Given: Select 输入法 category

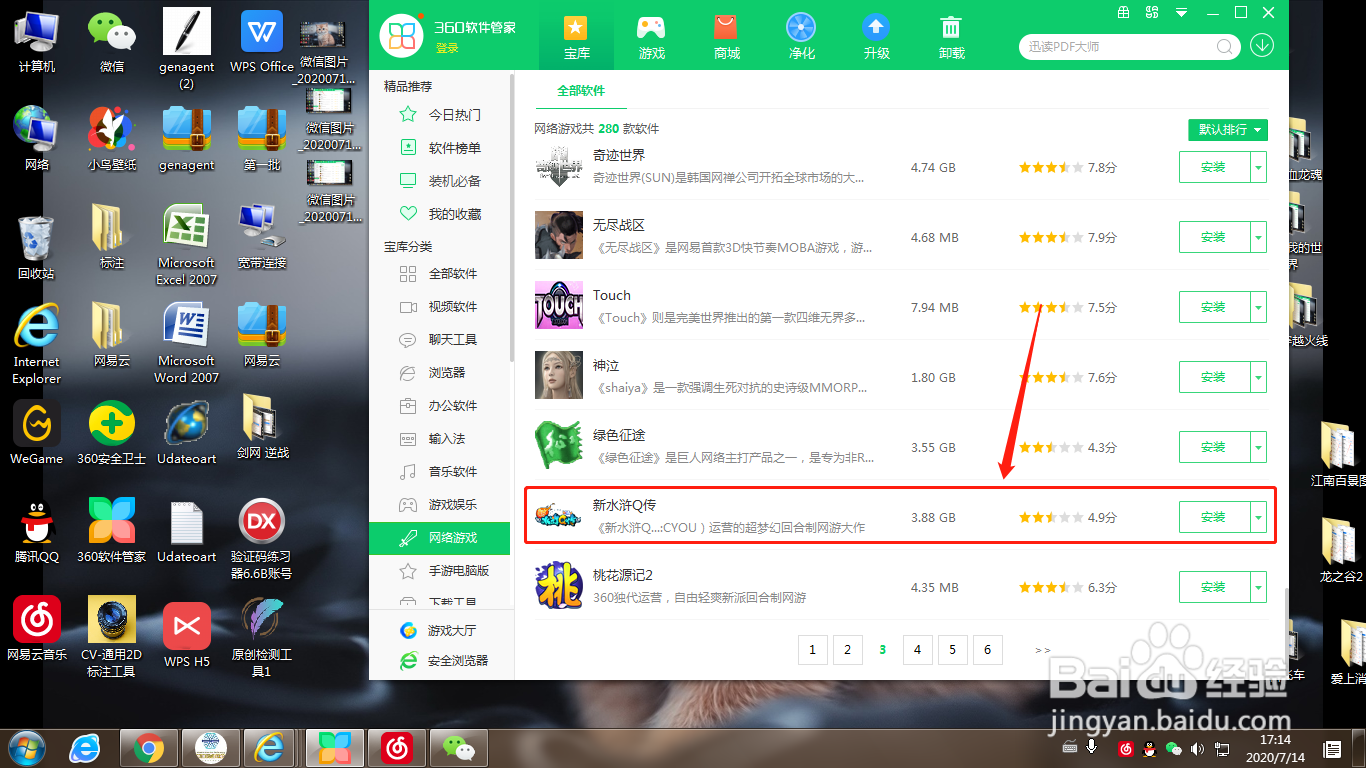Looking at the screenshot, I should pyautogui.click(x=440, y=439).
